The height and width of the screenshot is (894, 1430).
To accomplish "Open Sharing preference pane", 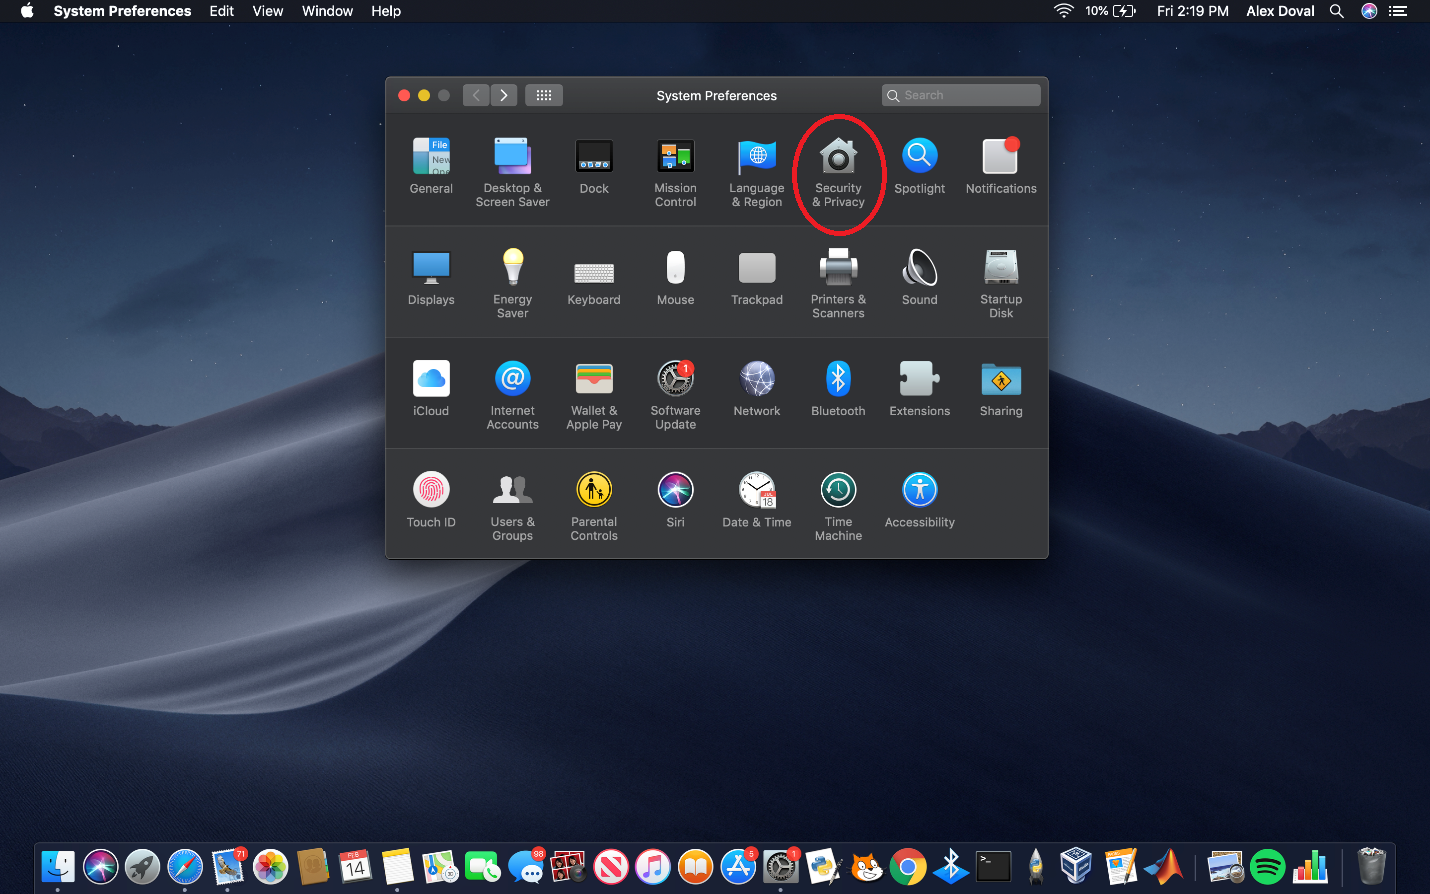I will (x=1001, y=388).
